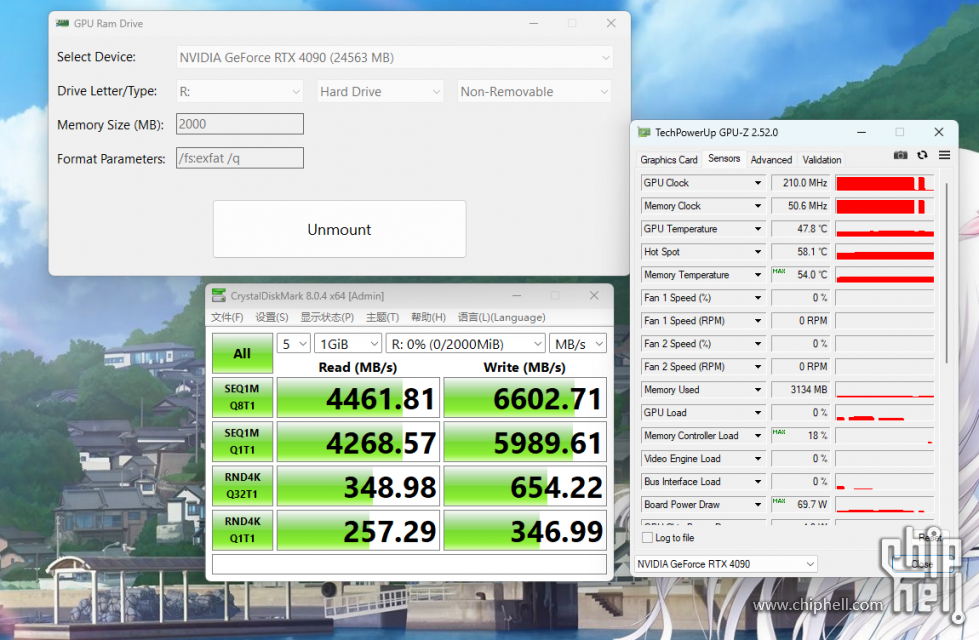Screen dimensions: 979x640
Task: Click the TechPowerUp GPU-Z title icon
Action: pyautogui.click(x=644, y=132)
